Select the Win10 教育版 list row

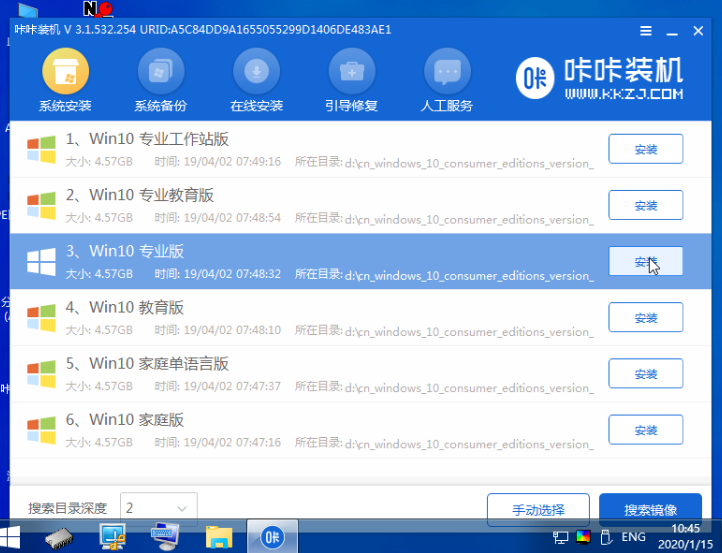tap(300, 318)
